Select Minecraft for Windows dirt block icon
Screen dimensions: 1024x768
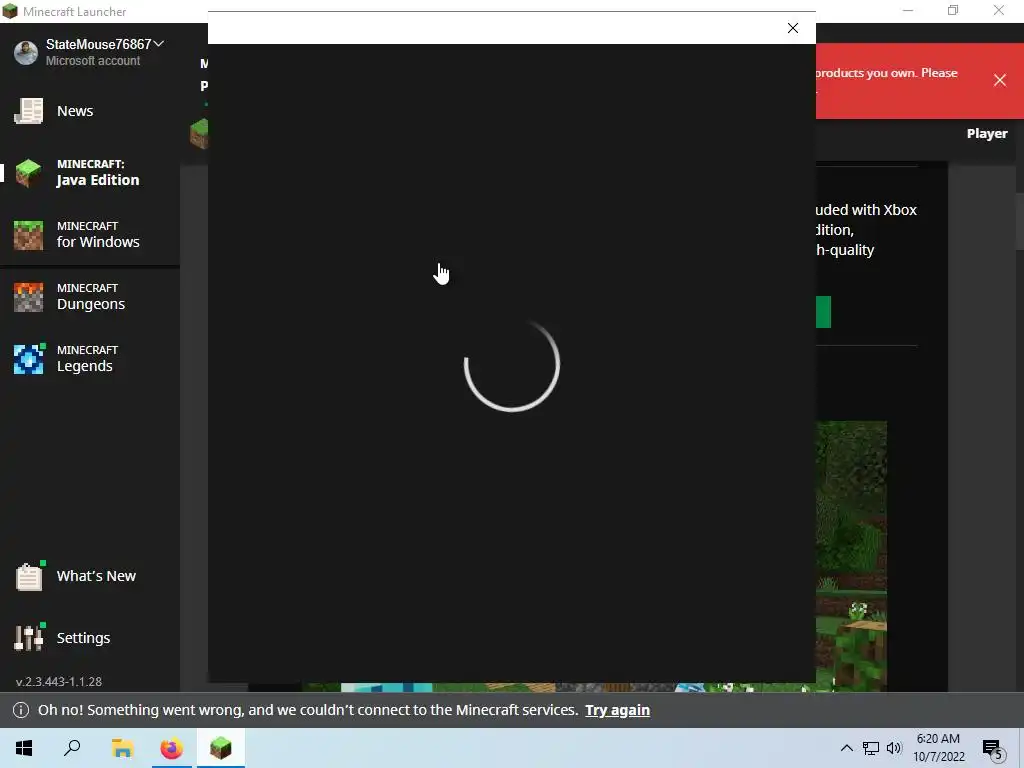click(x=29, y=235)
